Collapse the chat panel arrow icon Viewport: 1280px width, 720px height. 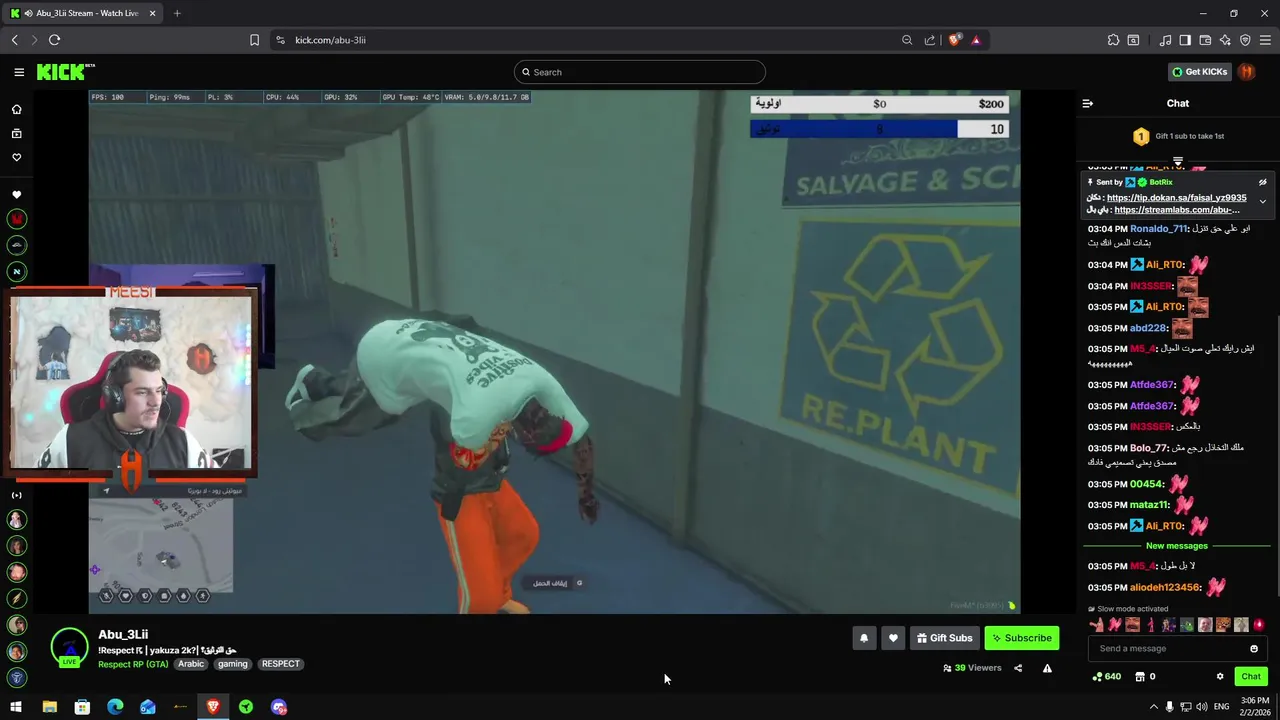(1088, 103)
